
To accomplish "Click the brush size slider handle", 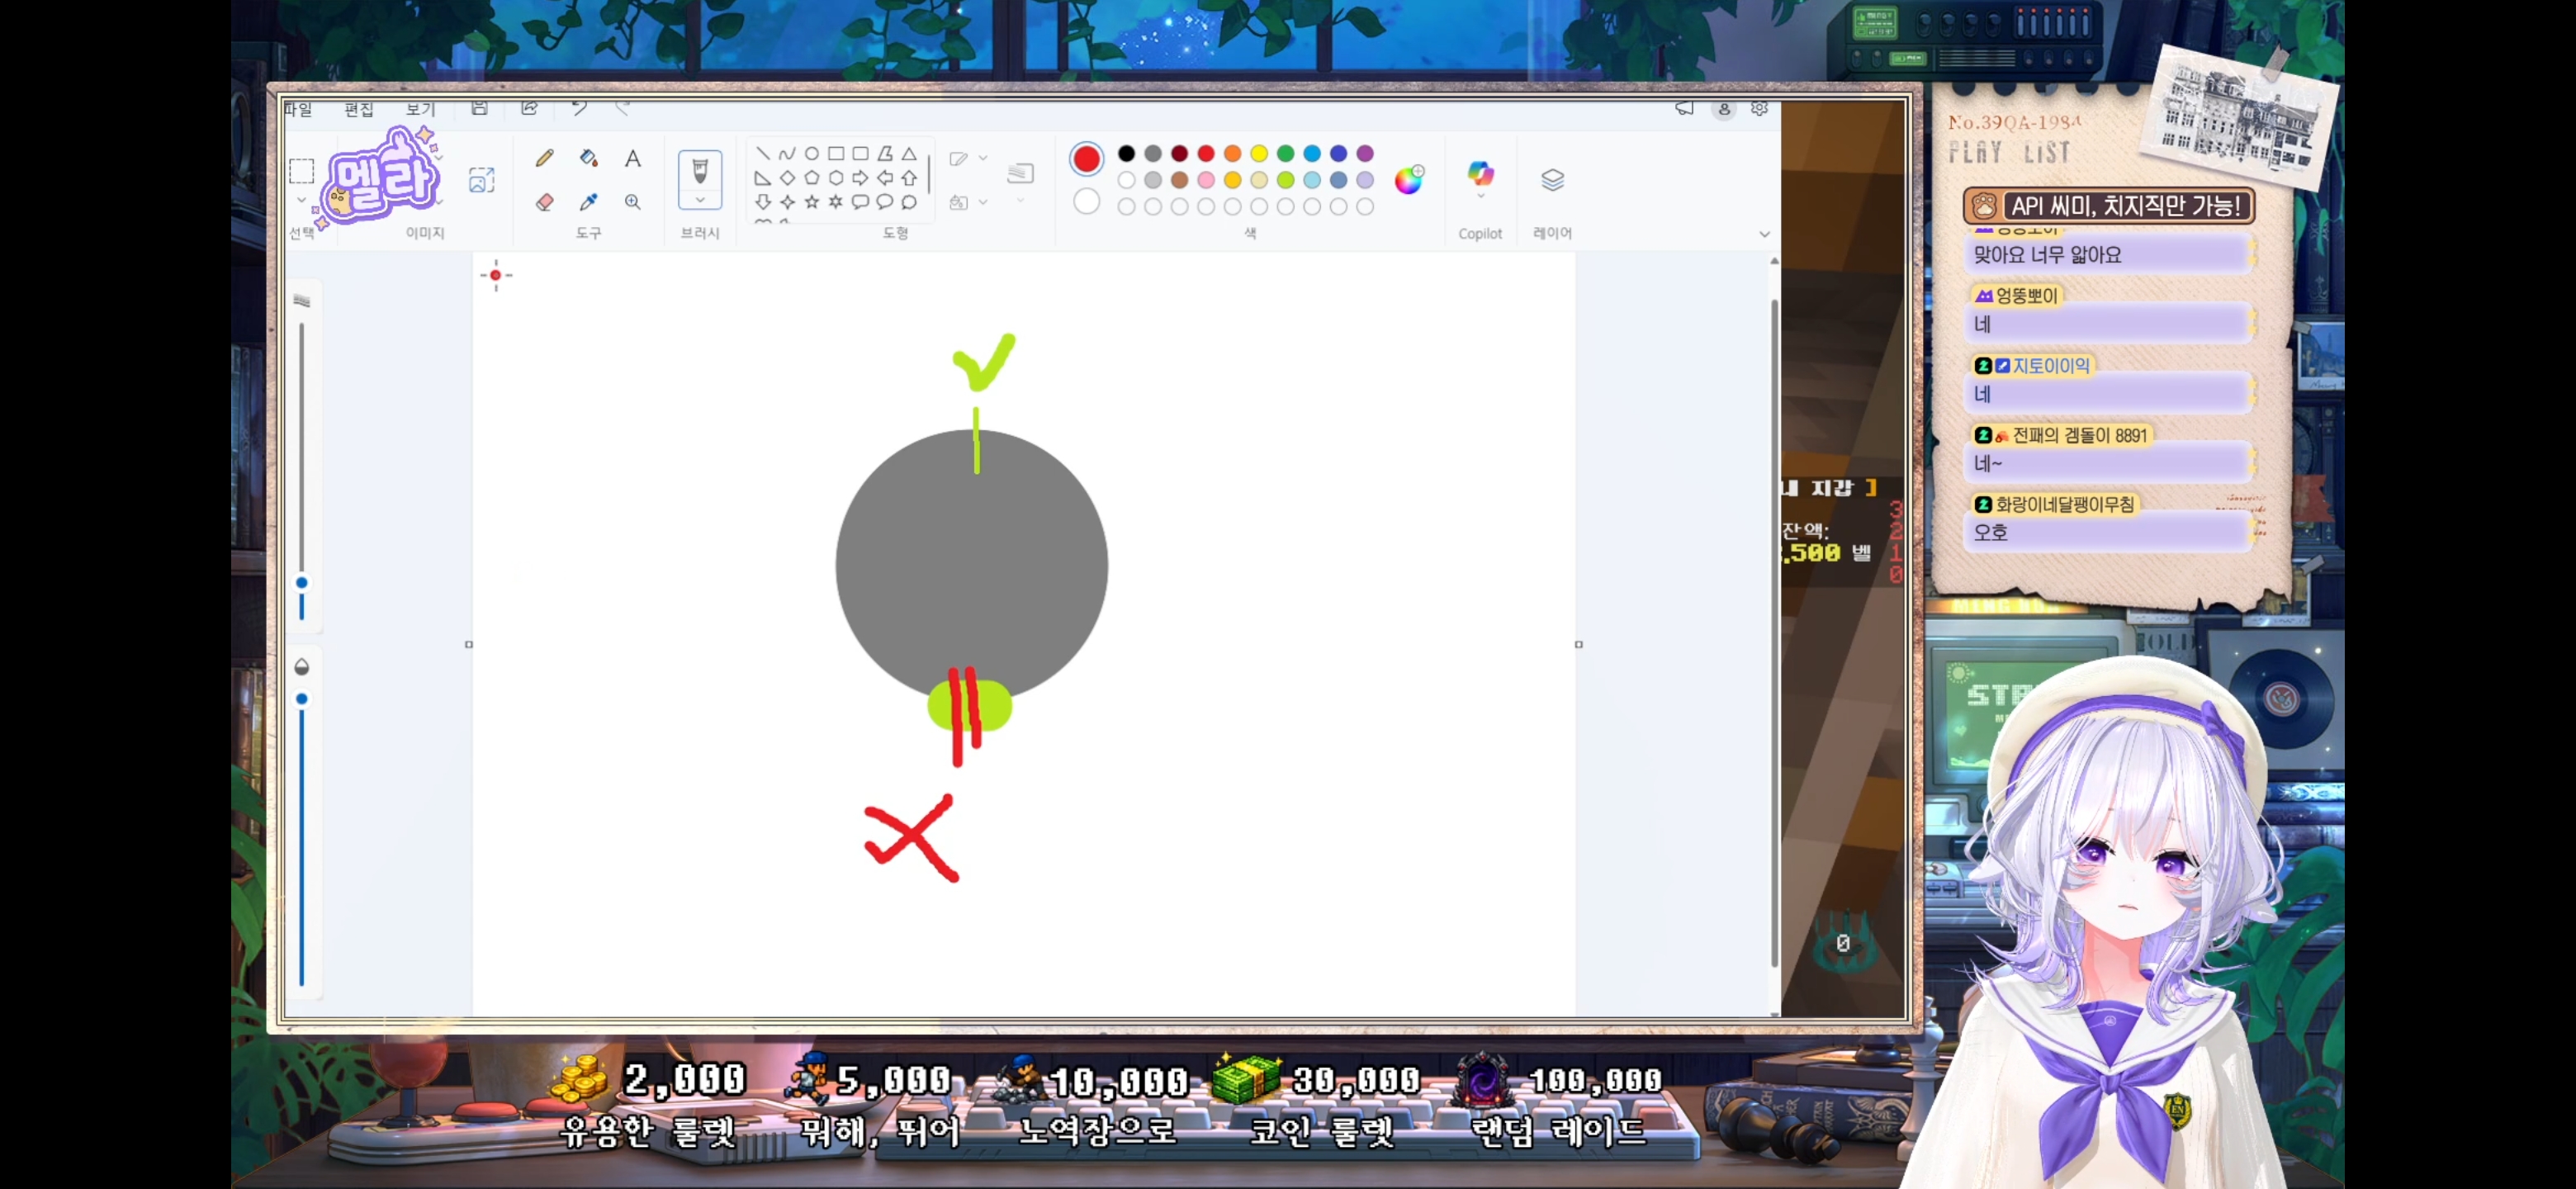I will click(x=301, y=583).
